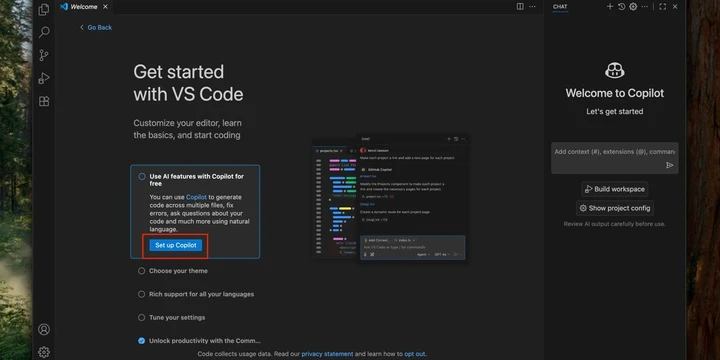720x360 pixels.
Task: Mark the Use AI features step circle
Action: point(142,176)
